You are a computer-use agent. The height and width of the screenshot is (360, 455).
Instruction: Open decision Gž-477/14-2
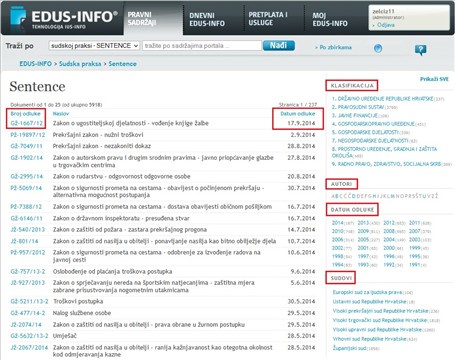[28, 313]
